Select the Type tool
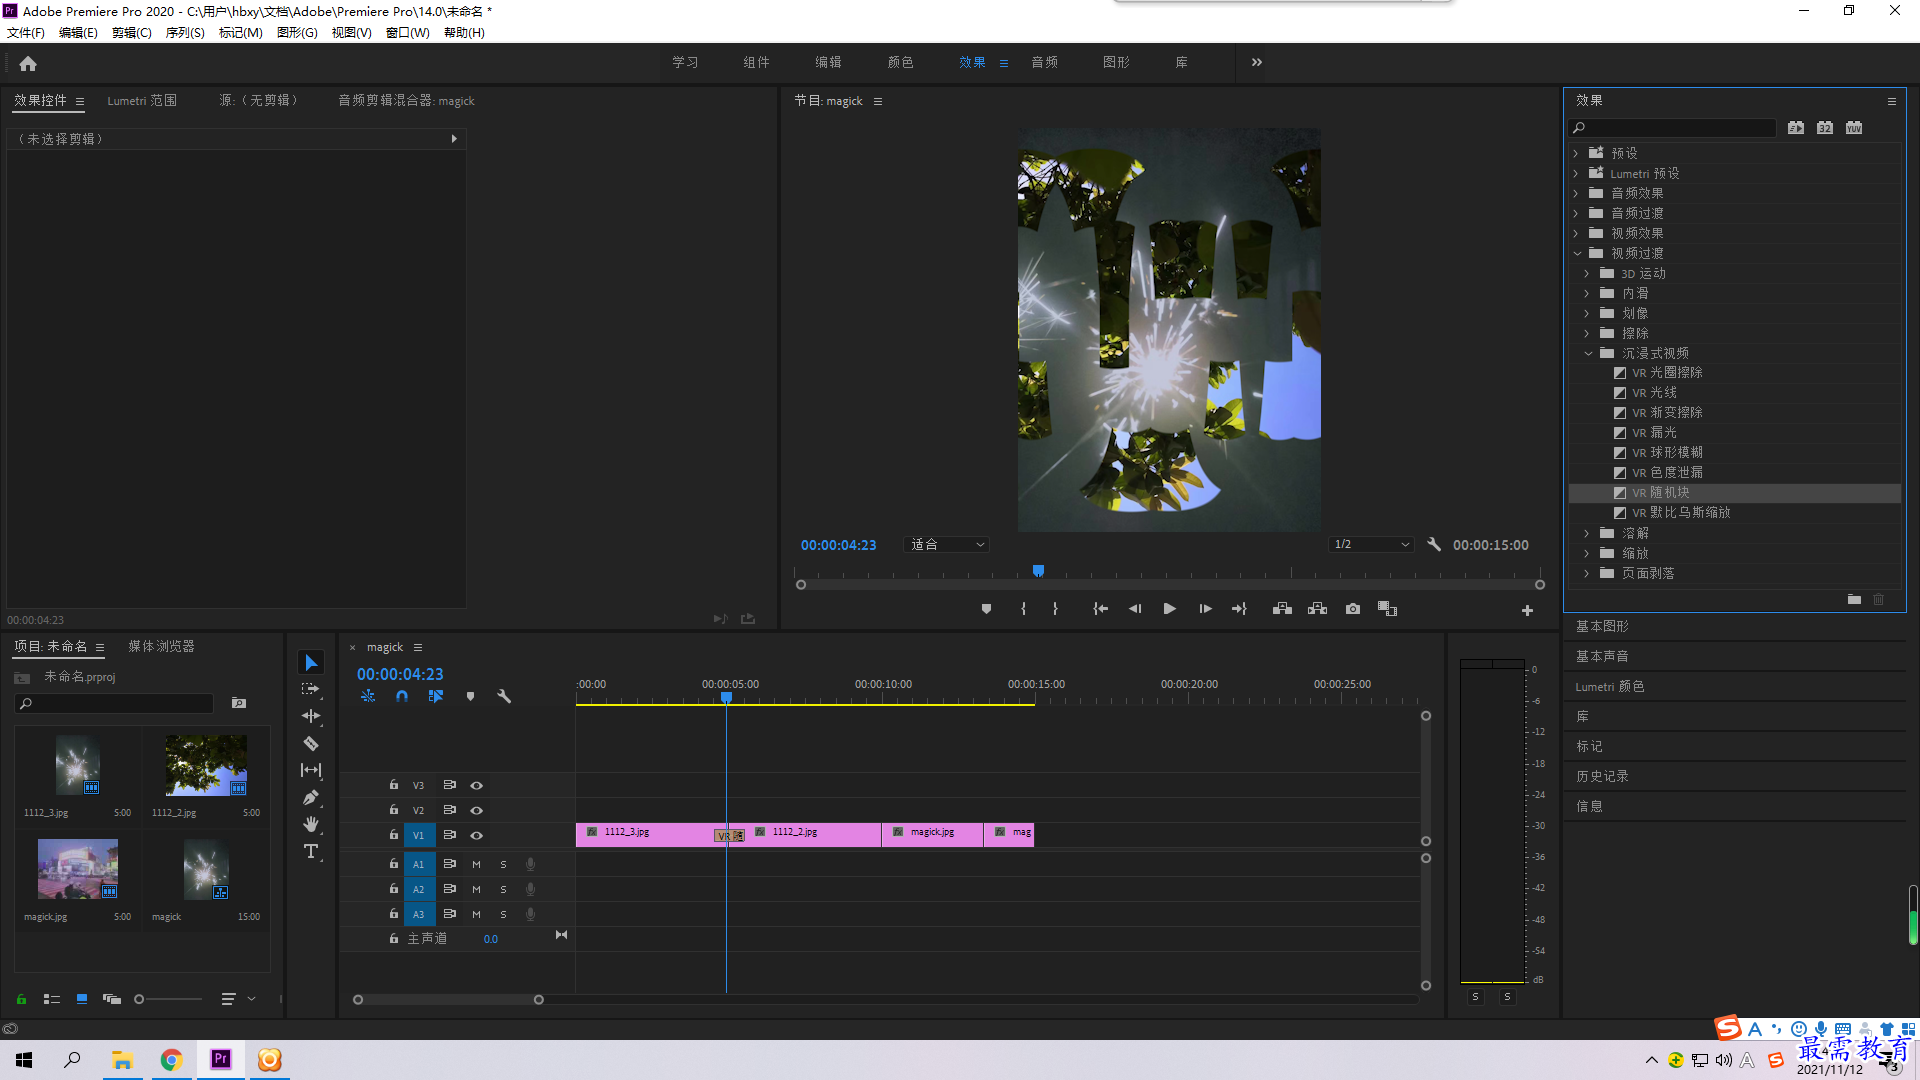This screenshot has height=1080, width=1920. [311, 851]
